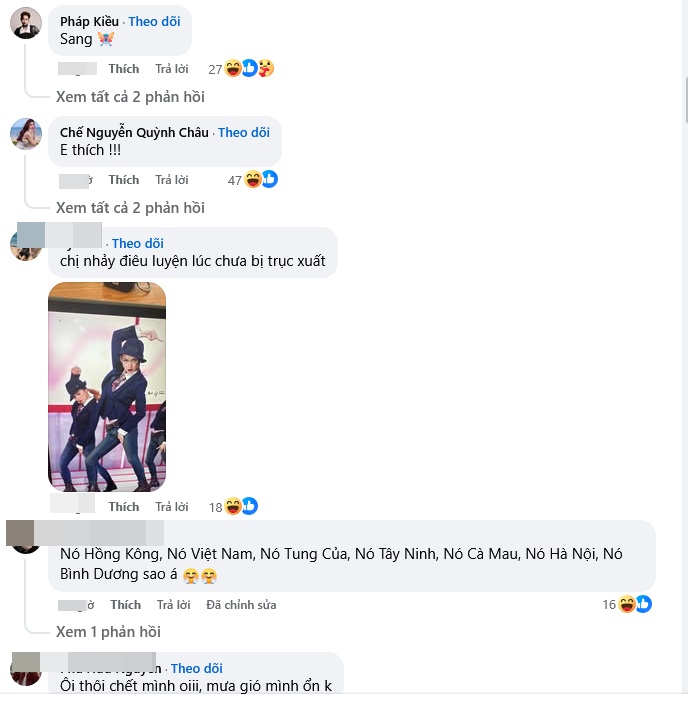Expand 2 replies under Quỳnh Châu's comment
This screenshot has width=688, height=705.
click(130, 208)
